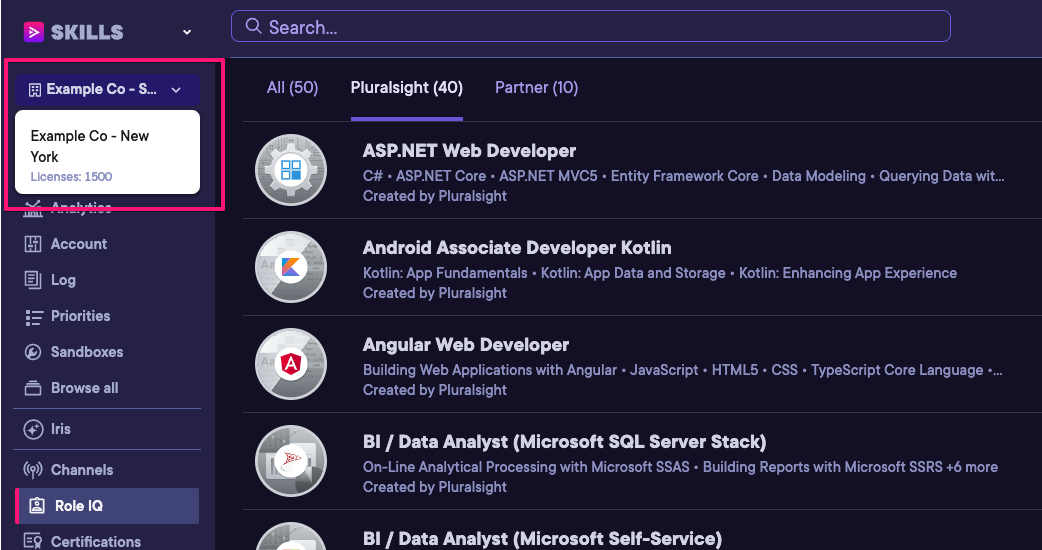Click the ASP.NET Web Developer role badge
The width and height of the screenshot is (1042, 550).
(291, 170)
